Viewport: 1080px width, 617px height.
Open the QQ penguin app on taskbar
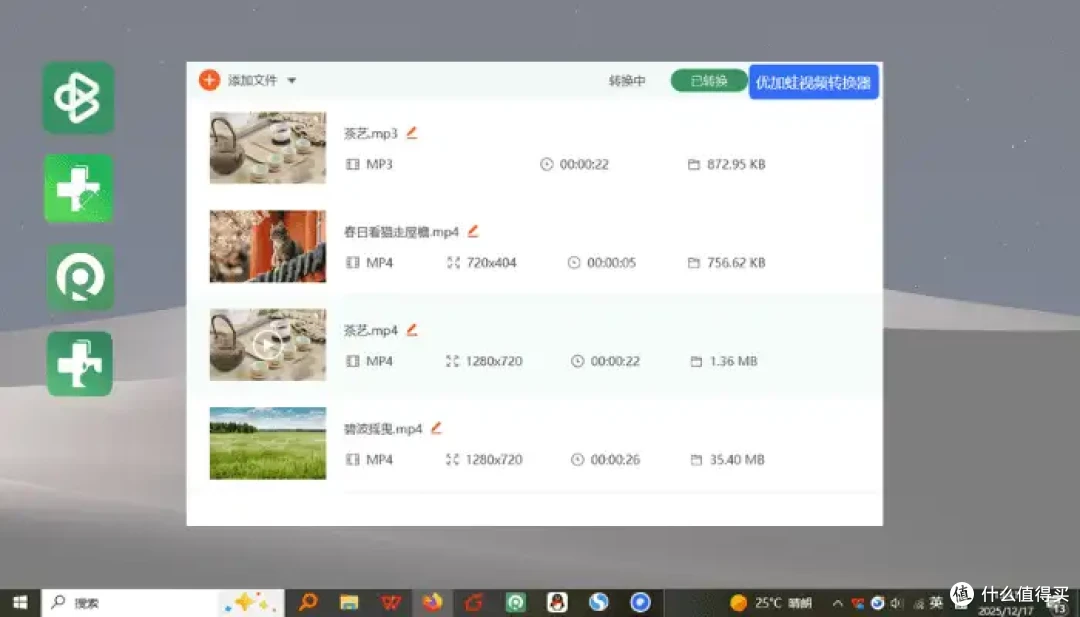click(557, 603)
